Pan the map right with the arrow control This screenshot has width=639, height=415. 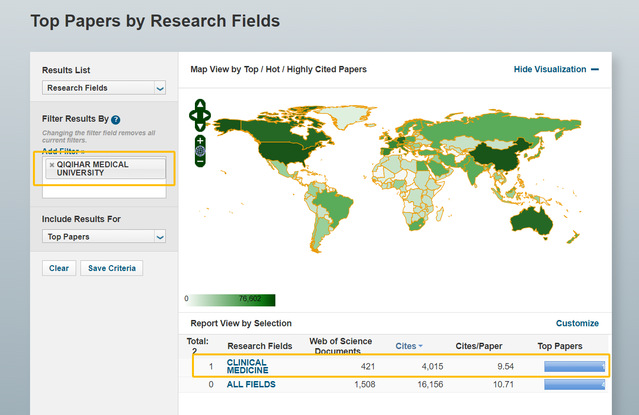(207, 115)
